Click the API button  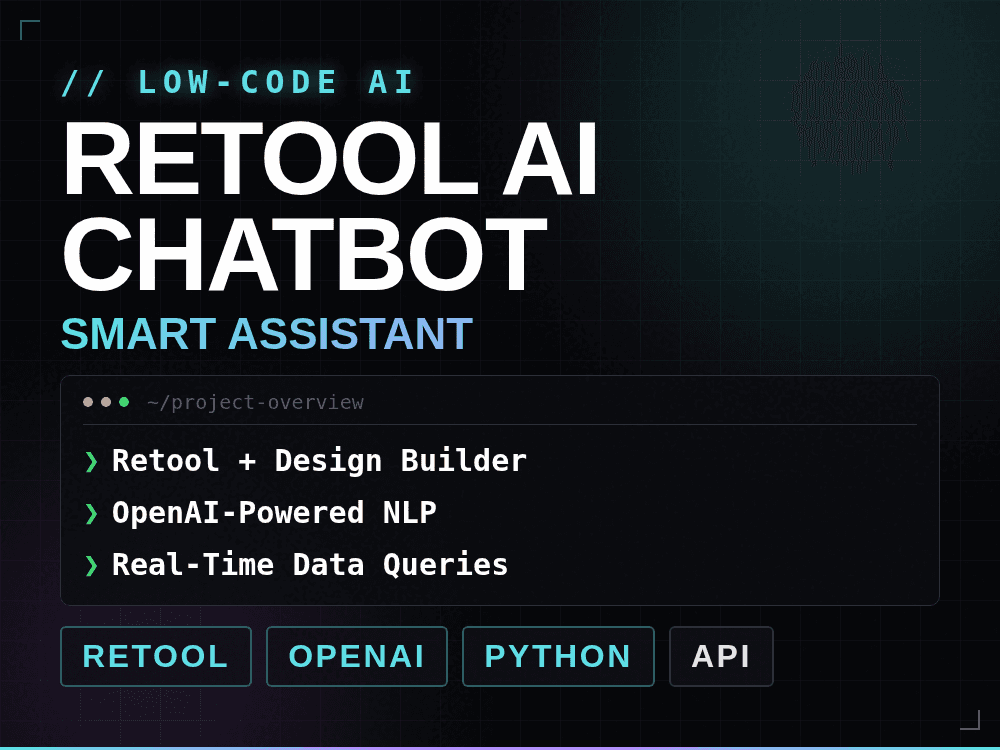coord(721,656)
